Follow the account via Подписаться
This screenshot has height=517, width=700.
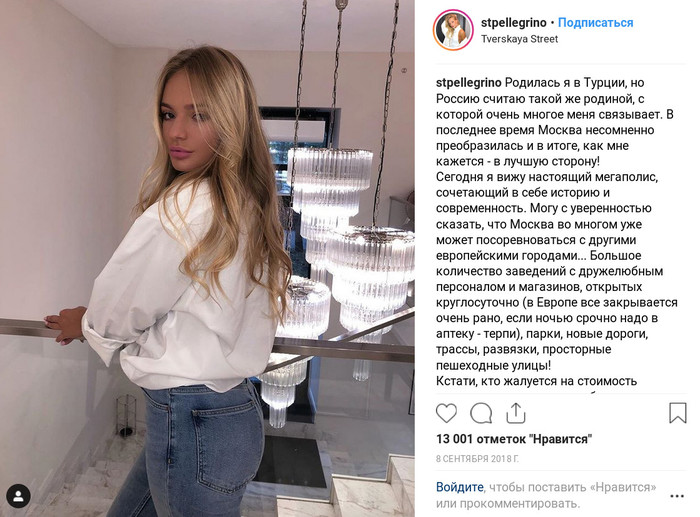pyautogui.click(x=596, y=22)
